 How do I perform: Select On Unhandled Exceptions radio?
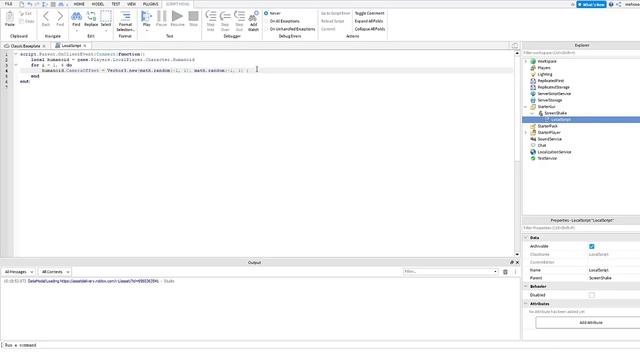pyautogui.click(x=266, y=29)
